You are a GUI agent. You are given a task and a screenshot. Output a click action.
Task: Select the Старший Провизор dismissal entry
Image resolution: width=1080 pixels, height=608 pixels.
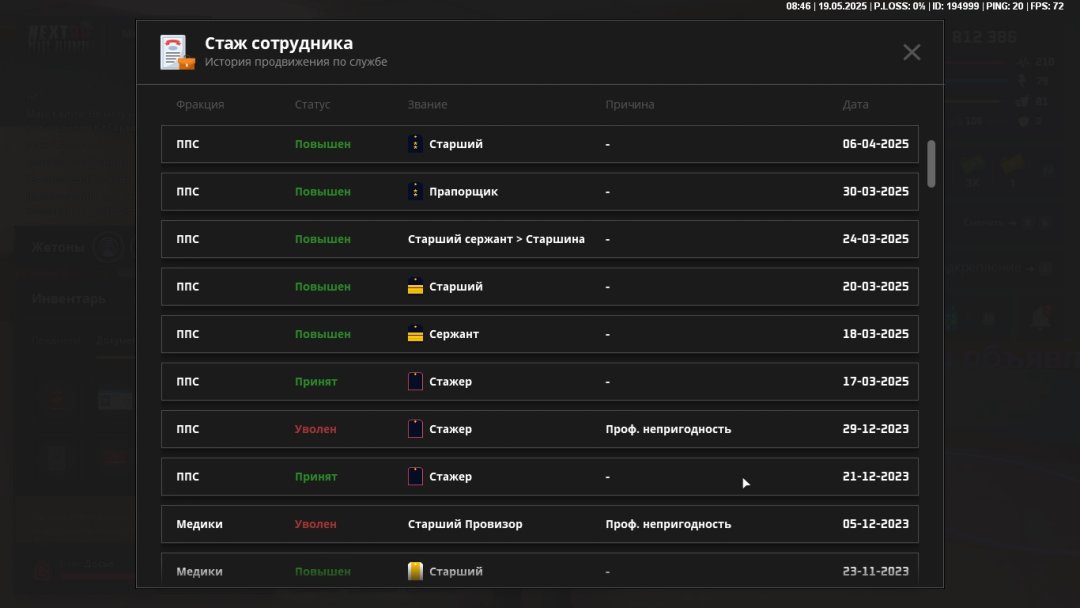[x=465, y=524]
